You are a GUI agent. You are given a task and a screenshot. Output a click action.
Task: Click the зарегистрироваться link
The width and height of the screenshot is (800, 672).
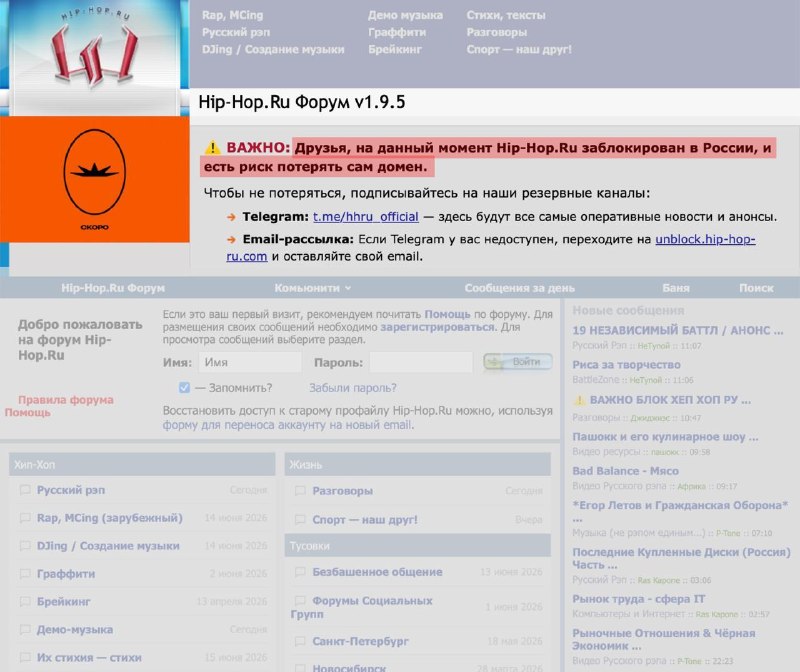[x=437, y=327]
